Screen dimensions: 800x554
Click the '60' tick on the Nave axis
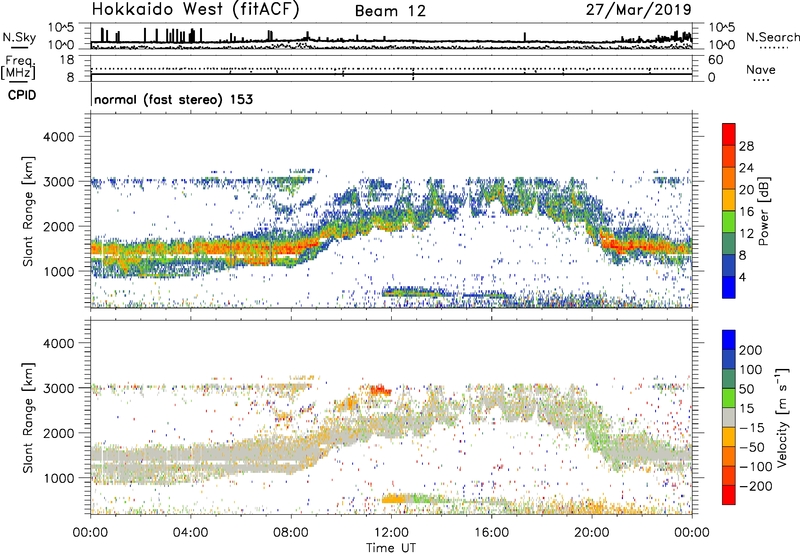coord(716,60)
